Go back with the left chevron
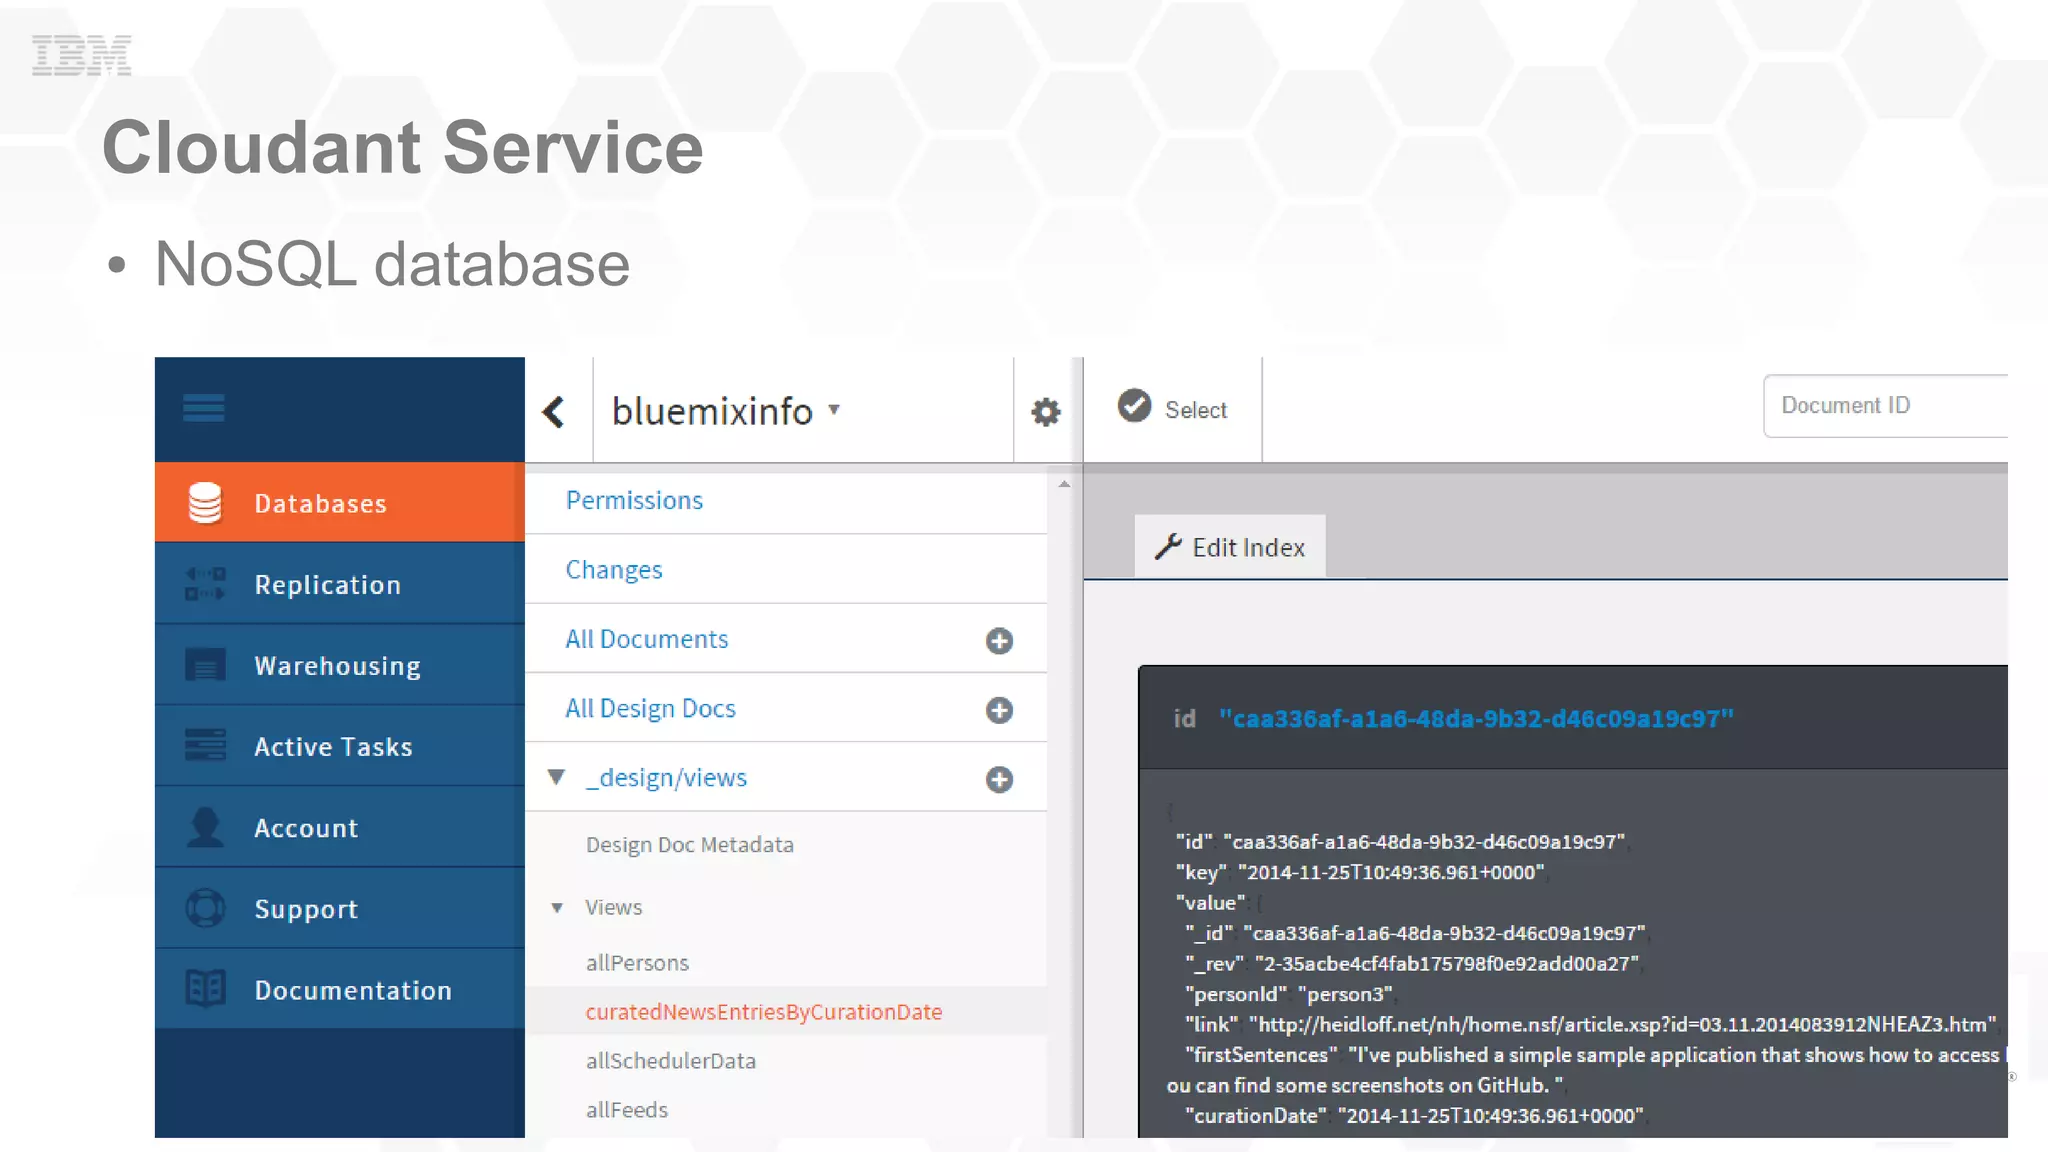Screen dimensions: 2048x1152 tap(554, 411)
